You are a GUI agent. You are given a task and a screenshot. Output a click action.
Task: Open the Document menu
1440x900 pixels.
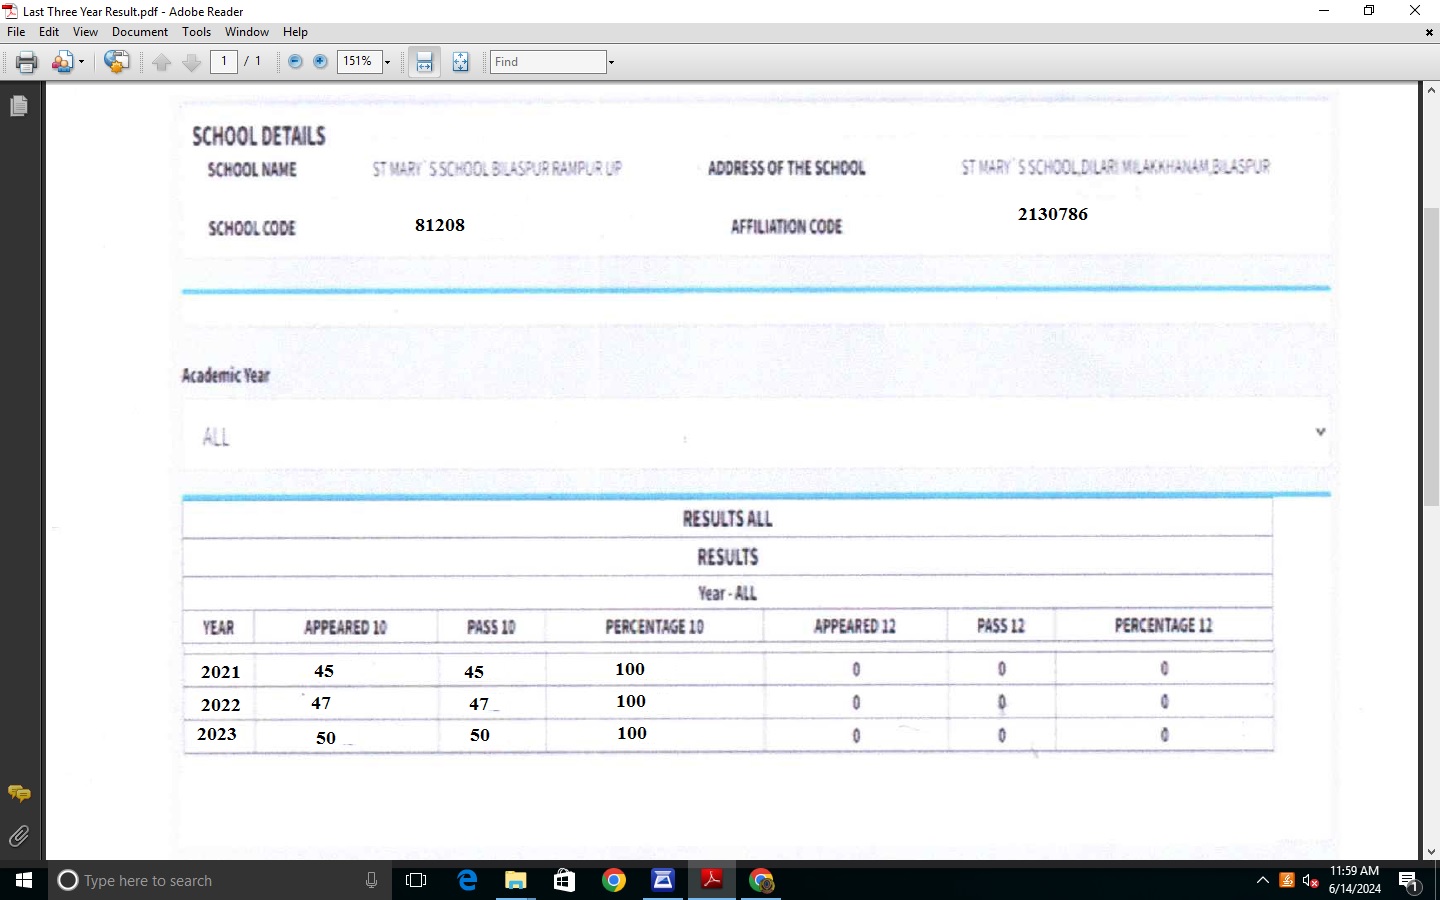point(140,32)
